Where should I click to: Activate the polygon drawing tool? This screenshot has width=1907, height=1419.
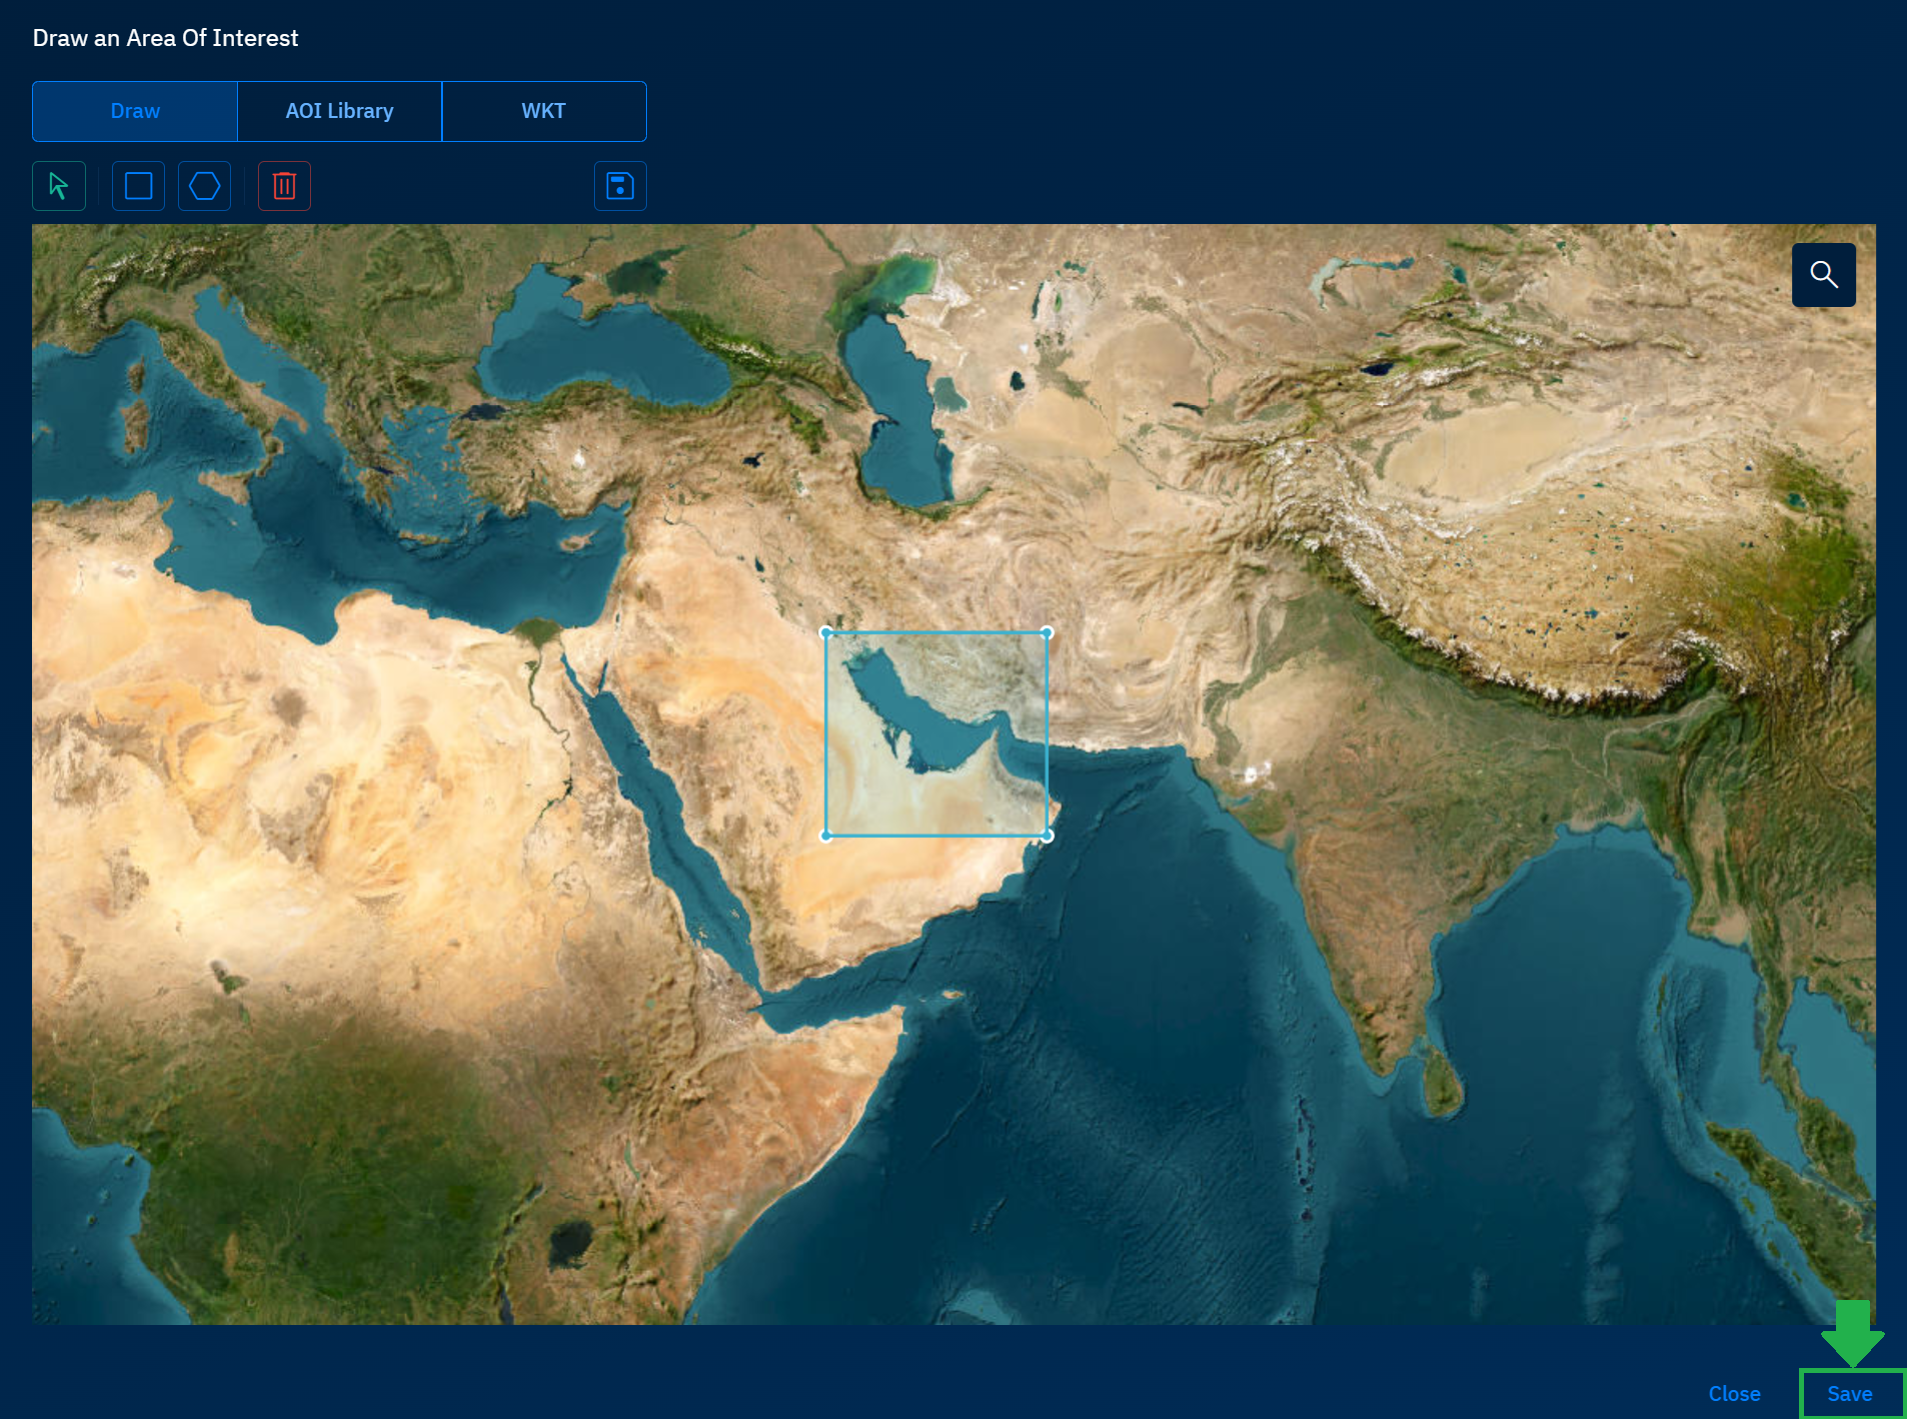coord(205,186)
